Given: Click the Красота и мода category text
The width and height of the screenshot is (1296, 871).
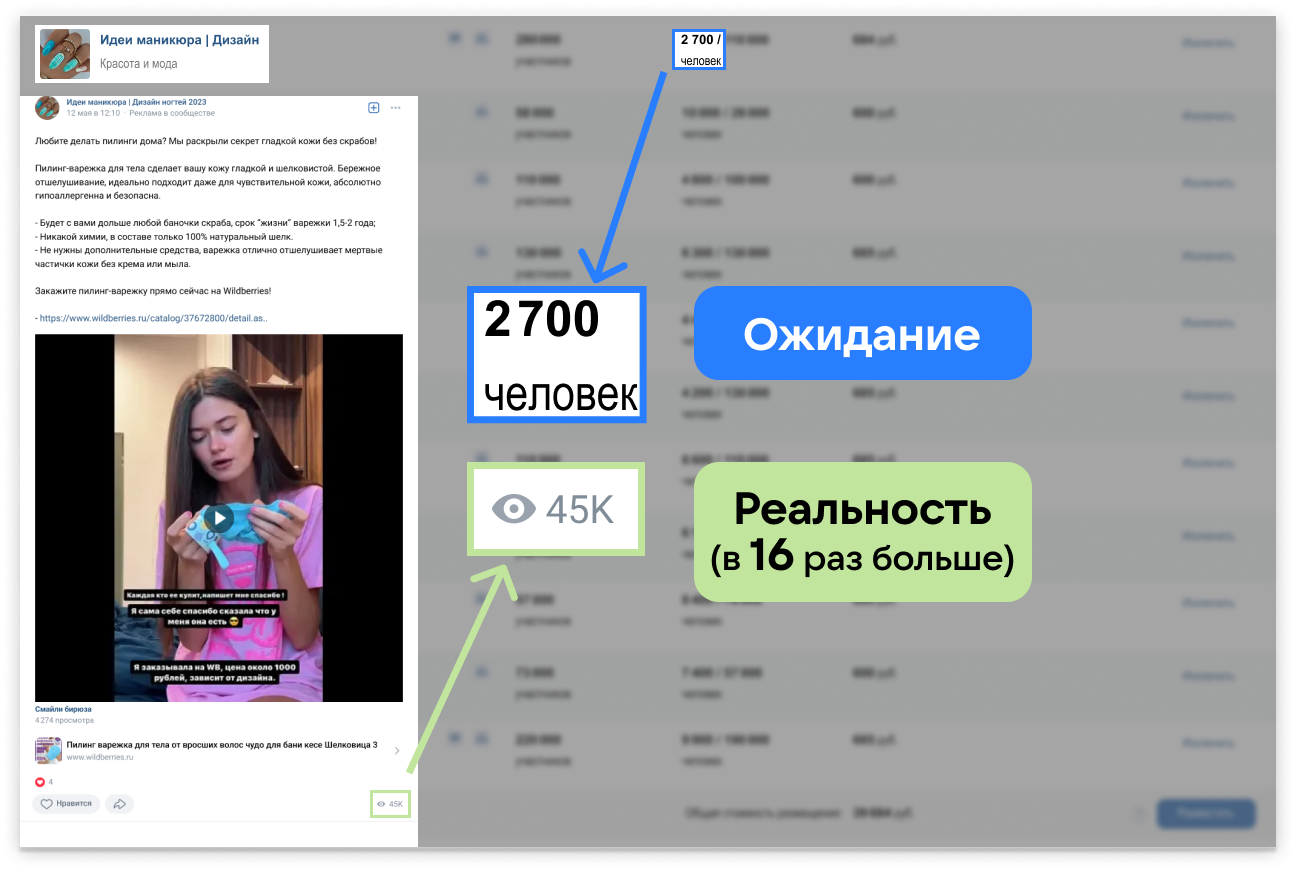Looking at the screenshot, I should pos(138,64).
